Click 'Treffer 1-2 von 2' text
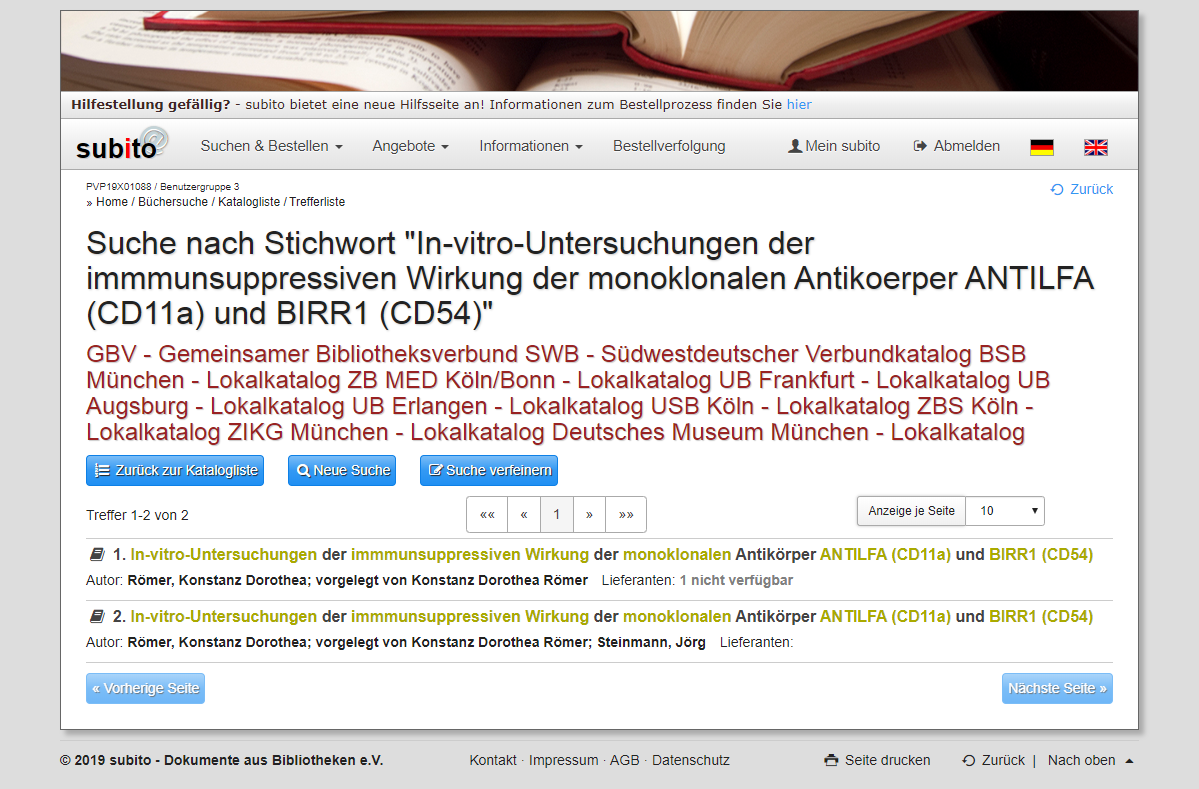This screenshot has width=1199, height=789. click(138, 515)
